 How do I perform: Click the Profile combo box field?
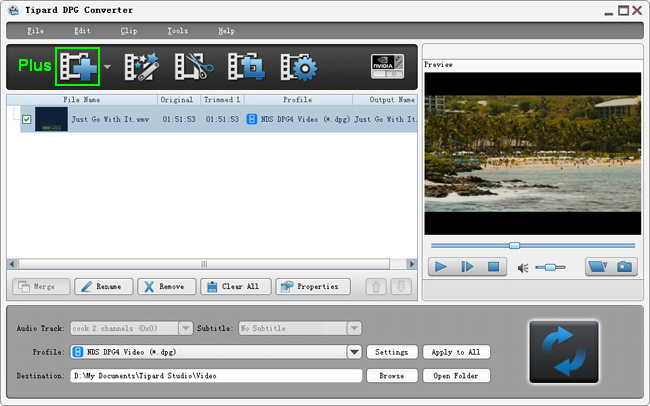click(216, 352)
